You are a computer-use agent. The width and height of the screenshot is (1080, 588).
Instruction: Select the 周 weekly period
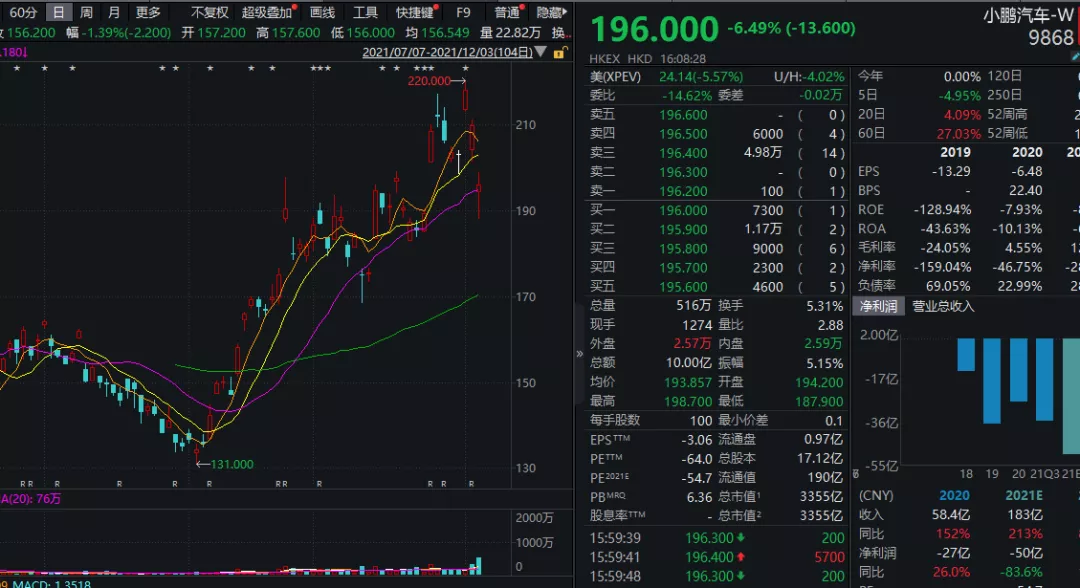(87, 12)
